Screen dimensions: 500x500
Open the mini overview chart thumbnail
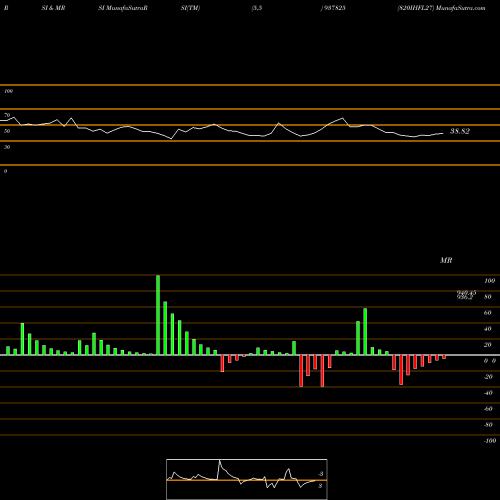click(x=247, y=479)
